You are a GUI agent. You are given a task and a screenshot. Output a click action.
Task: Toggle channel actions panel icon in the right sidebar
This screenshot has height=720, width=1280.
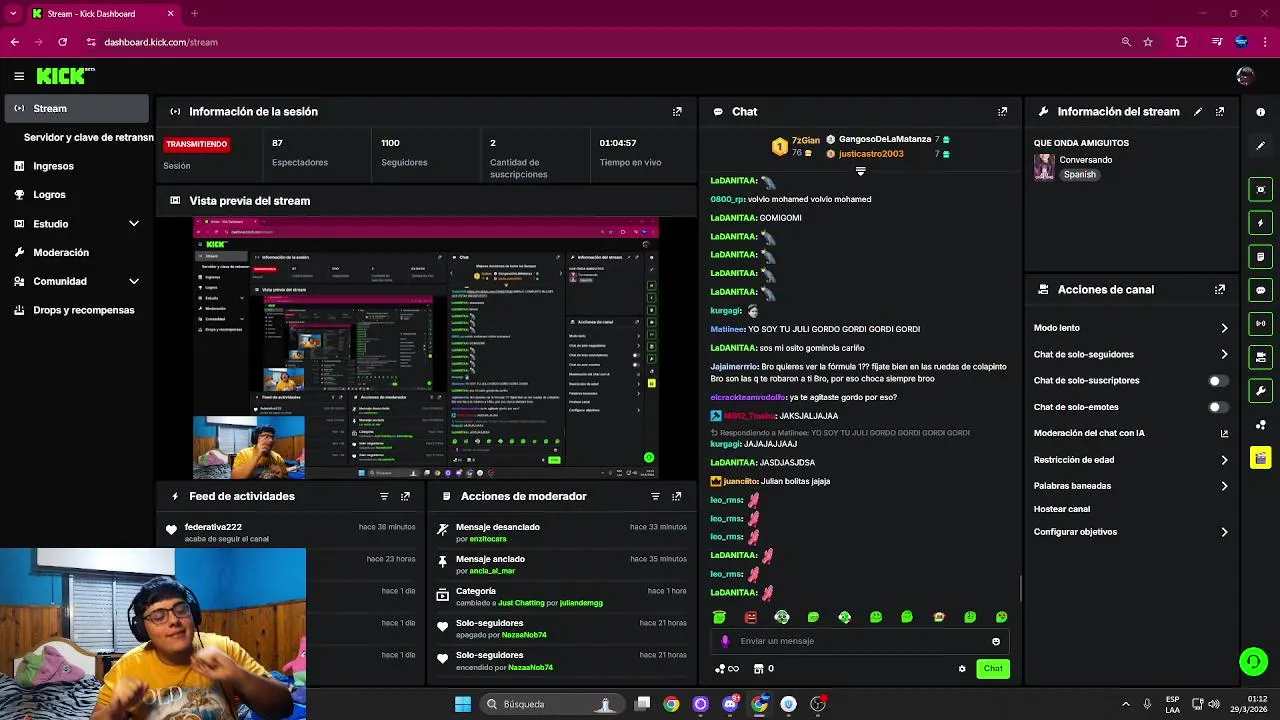pos(1260,357)
